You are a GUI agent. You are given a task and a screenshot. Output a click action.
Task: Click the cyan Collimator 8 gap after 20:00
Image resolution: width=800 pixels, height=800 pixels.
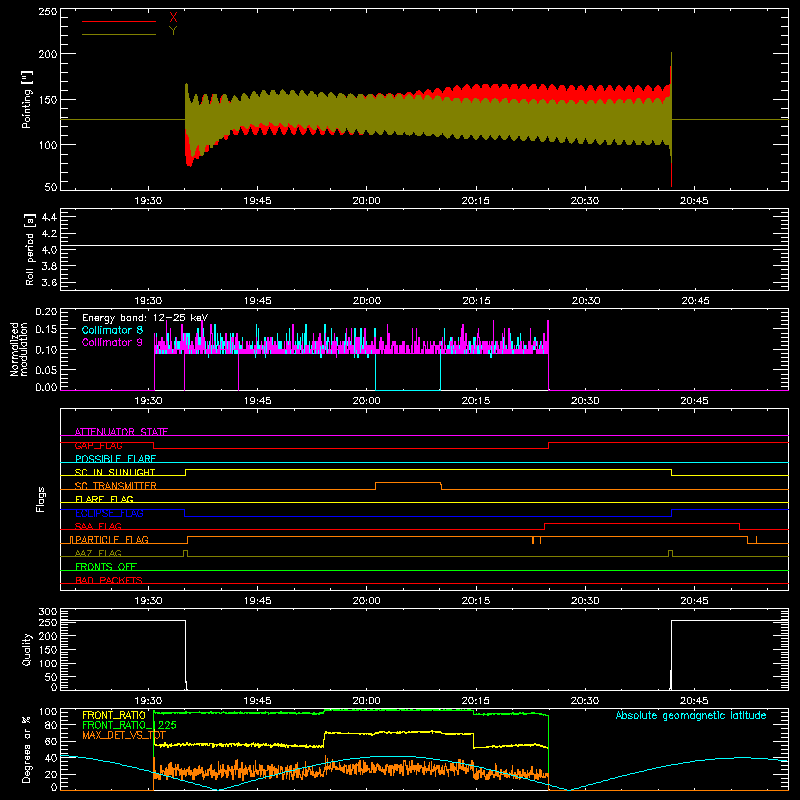[x=408, y=372]
